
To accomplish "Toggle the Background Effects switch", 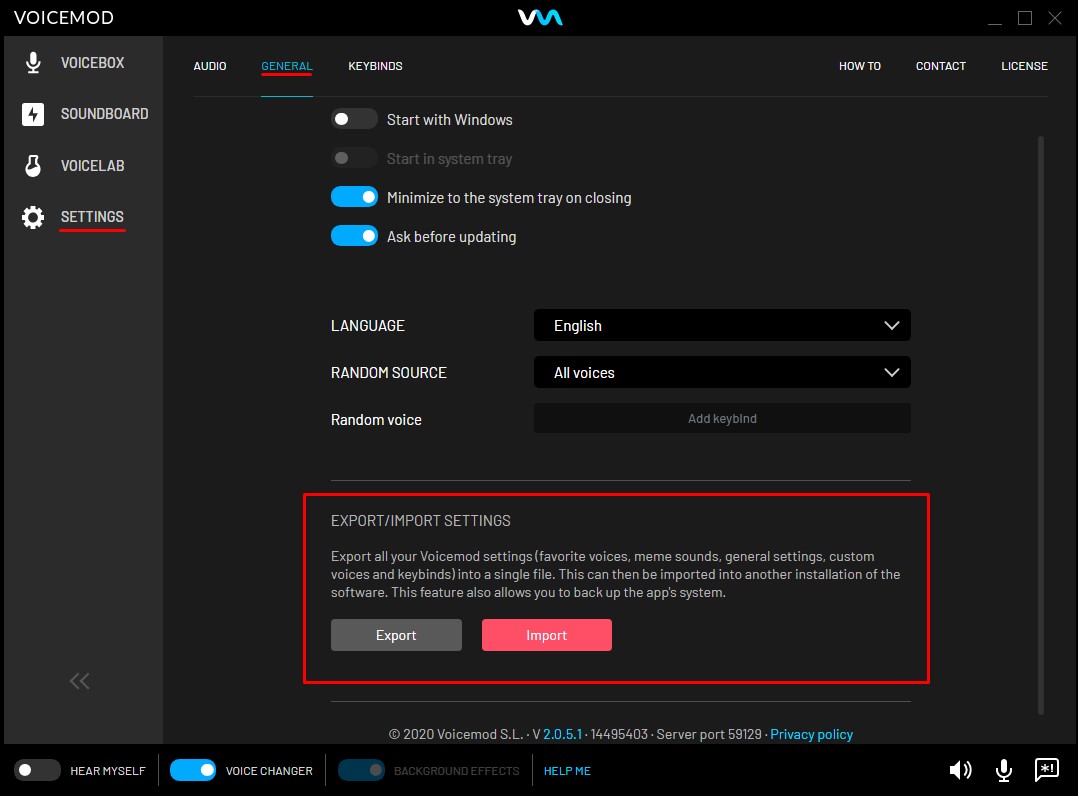I will click(361, 770).
